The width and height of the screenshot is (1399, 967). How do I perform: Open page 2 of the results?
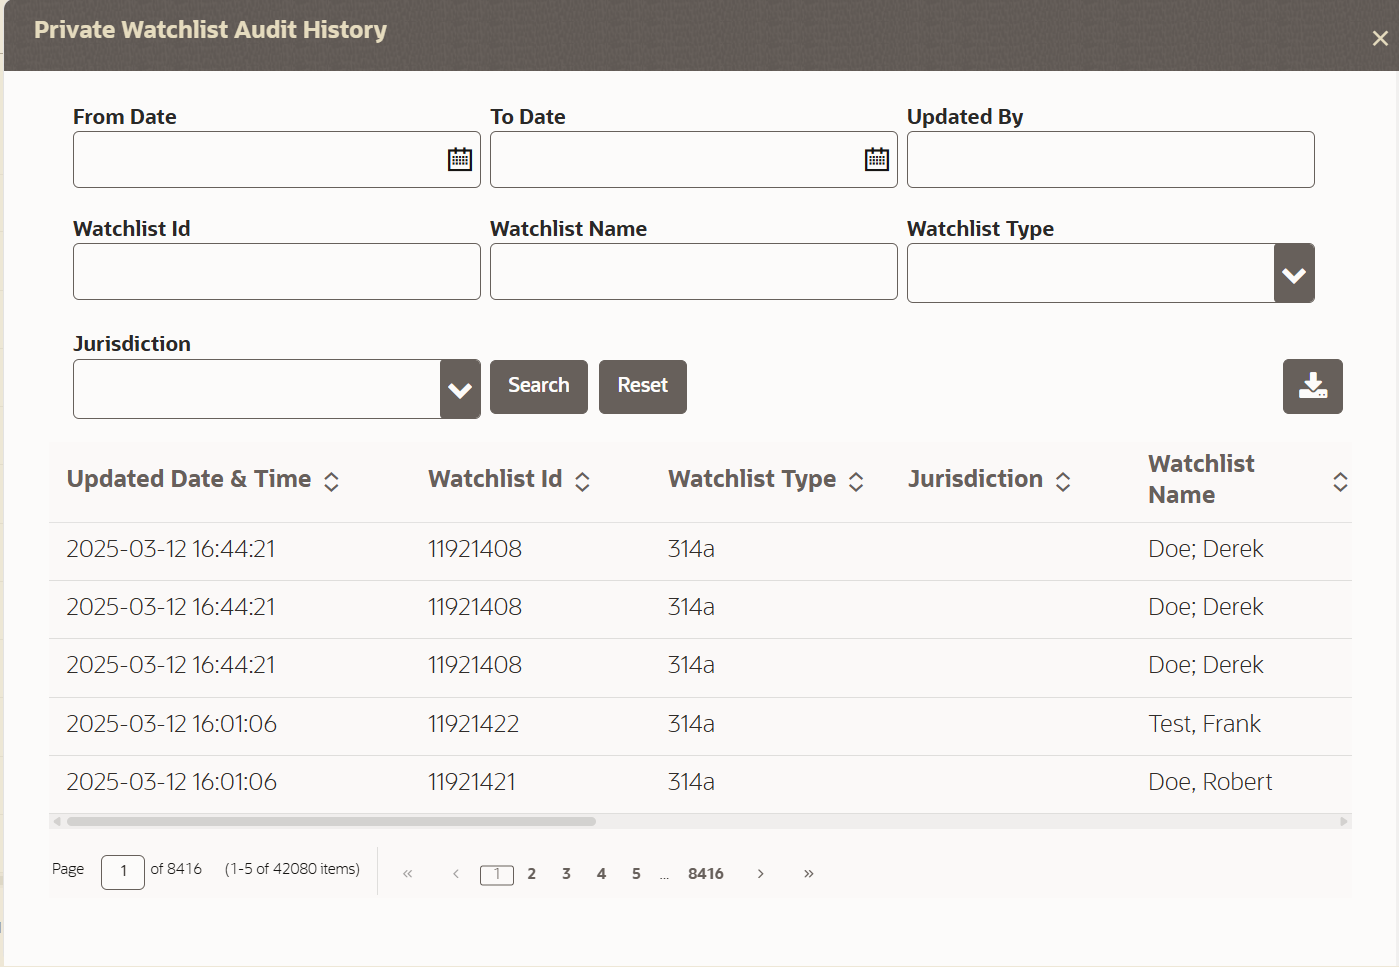(531, 873)
